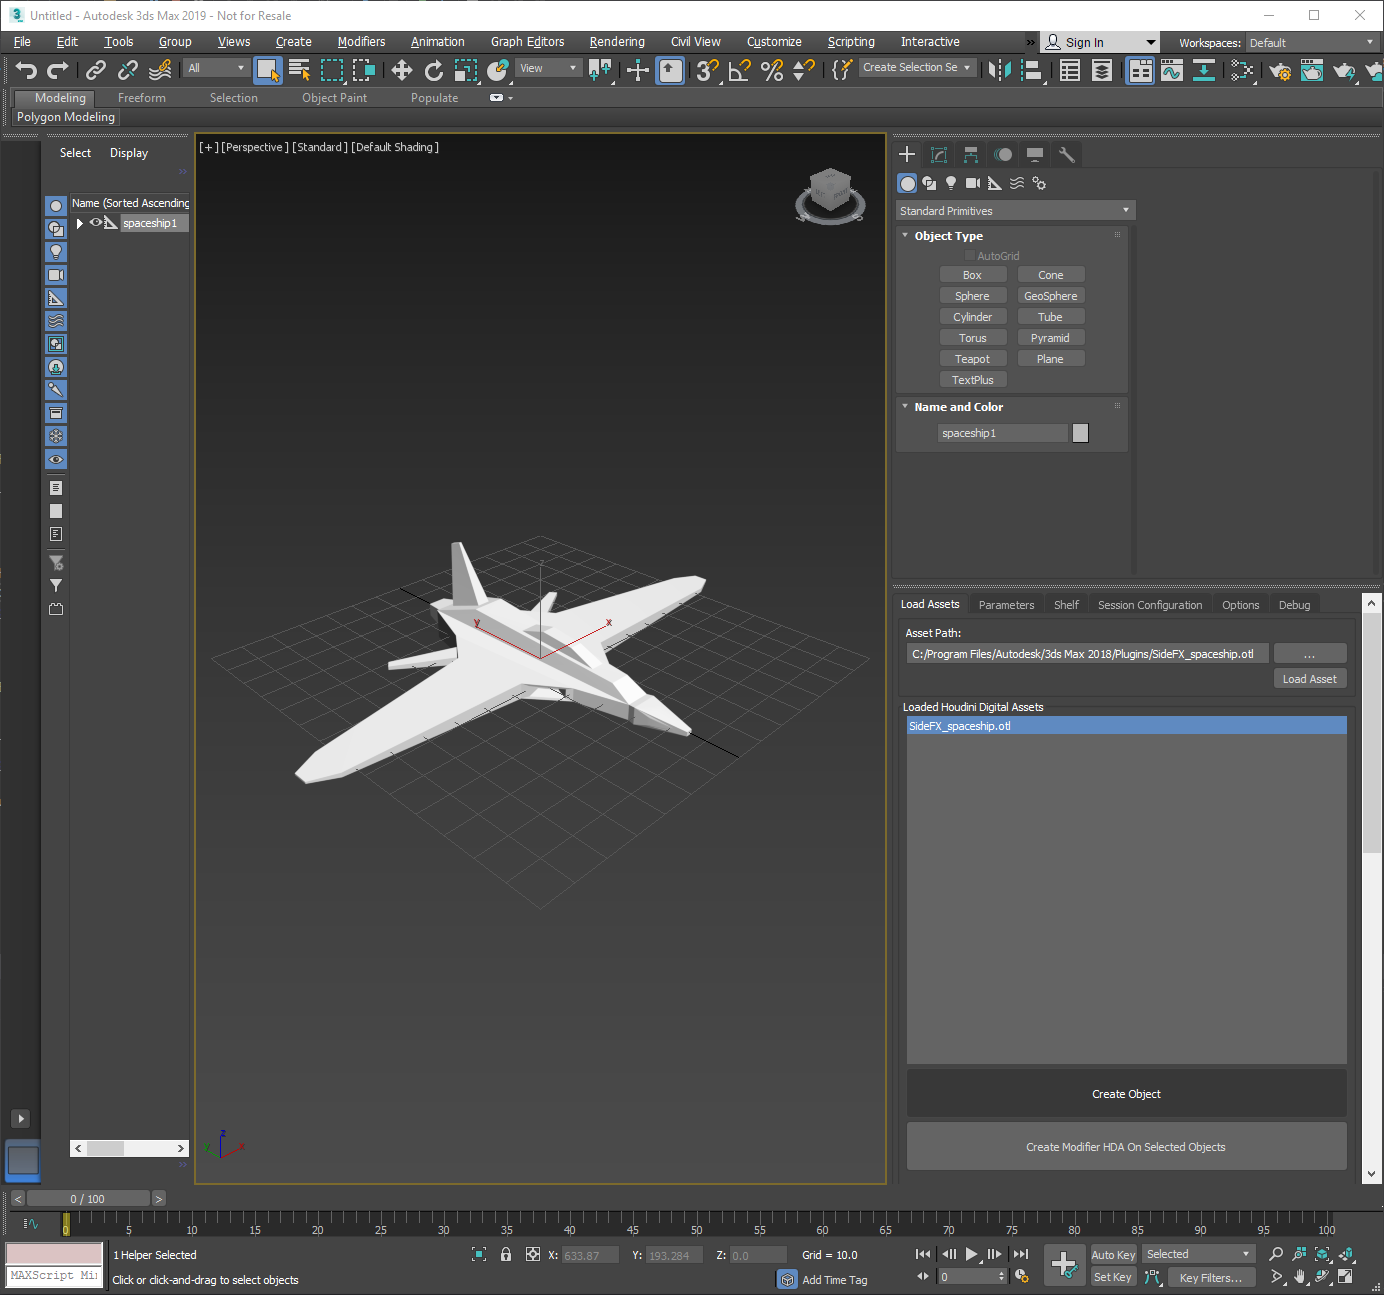Screen dimensions: 1384x1298
Task: Switch to the Parameters tab
Action: click(1006, 605)
